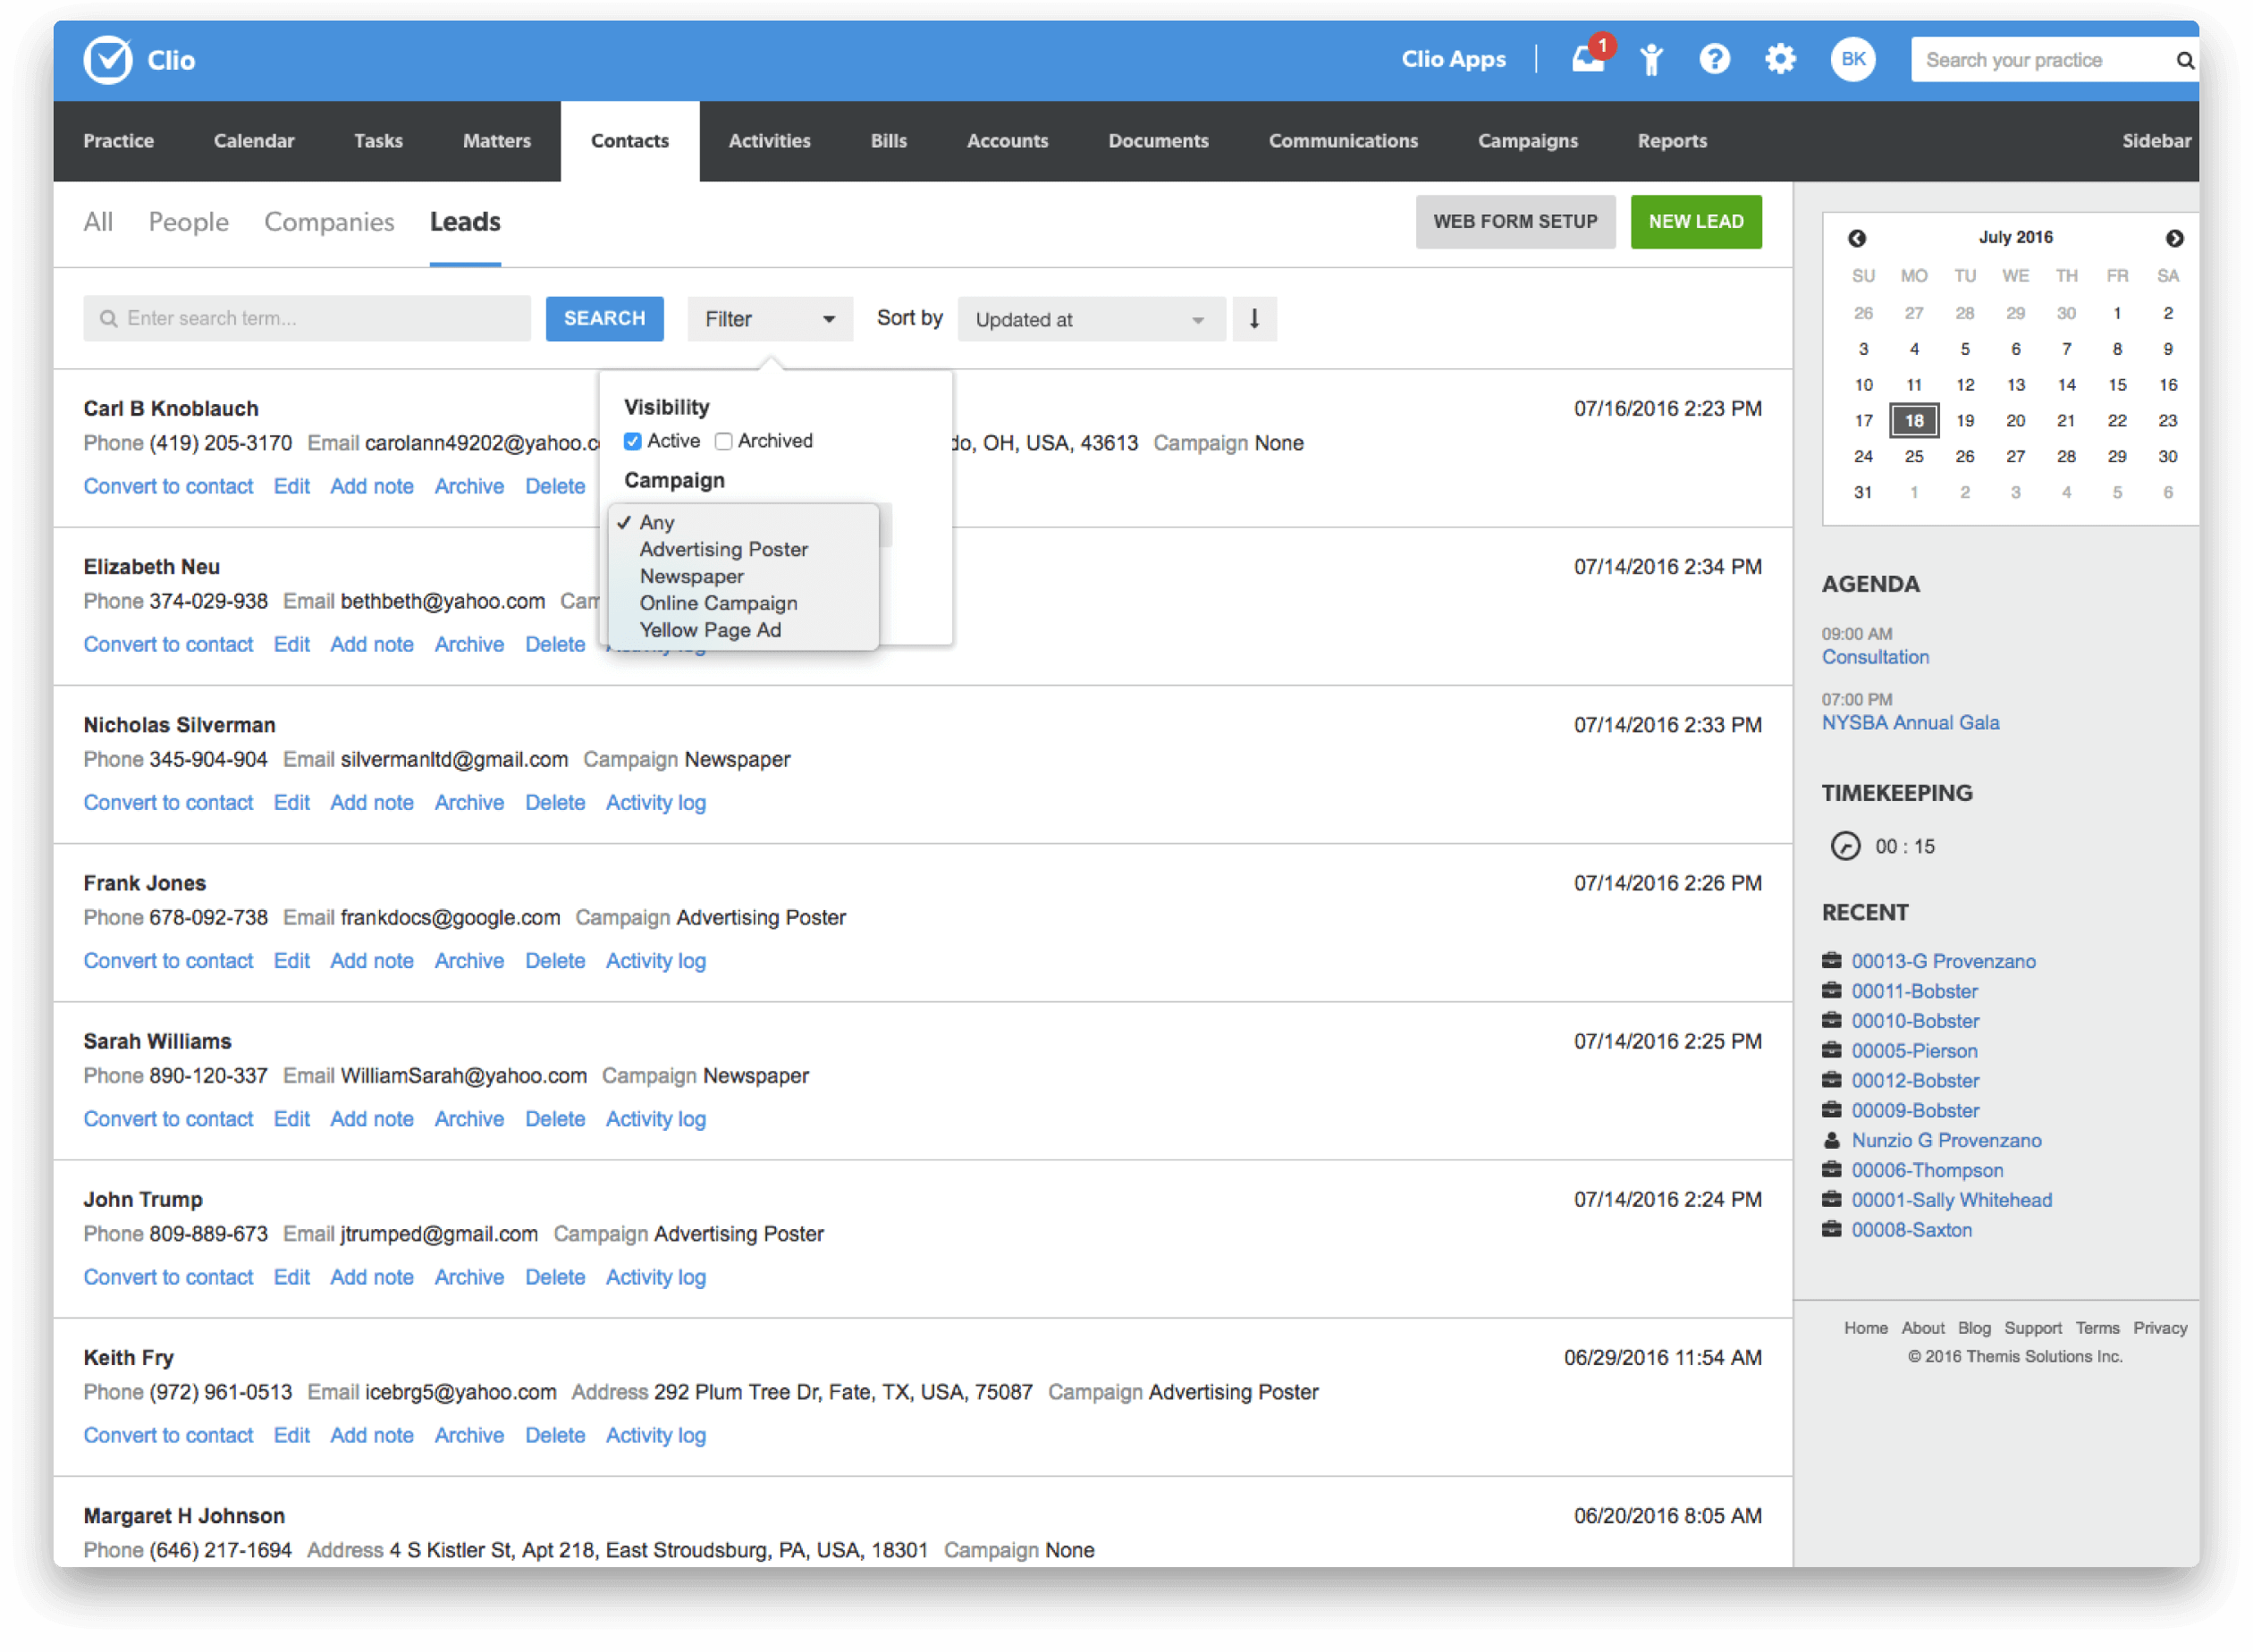Open the Campaigns navigation tab

[1527, 141]
